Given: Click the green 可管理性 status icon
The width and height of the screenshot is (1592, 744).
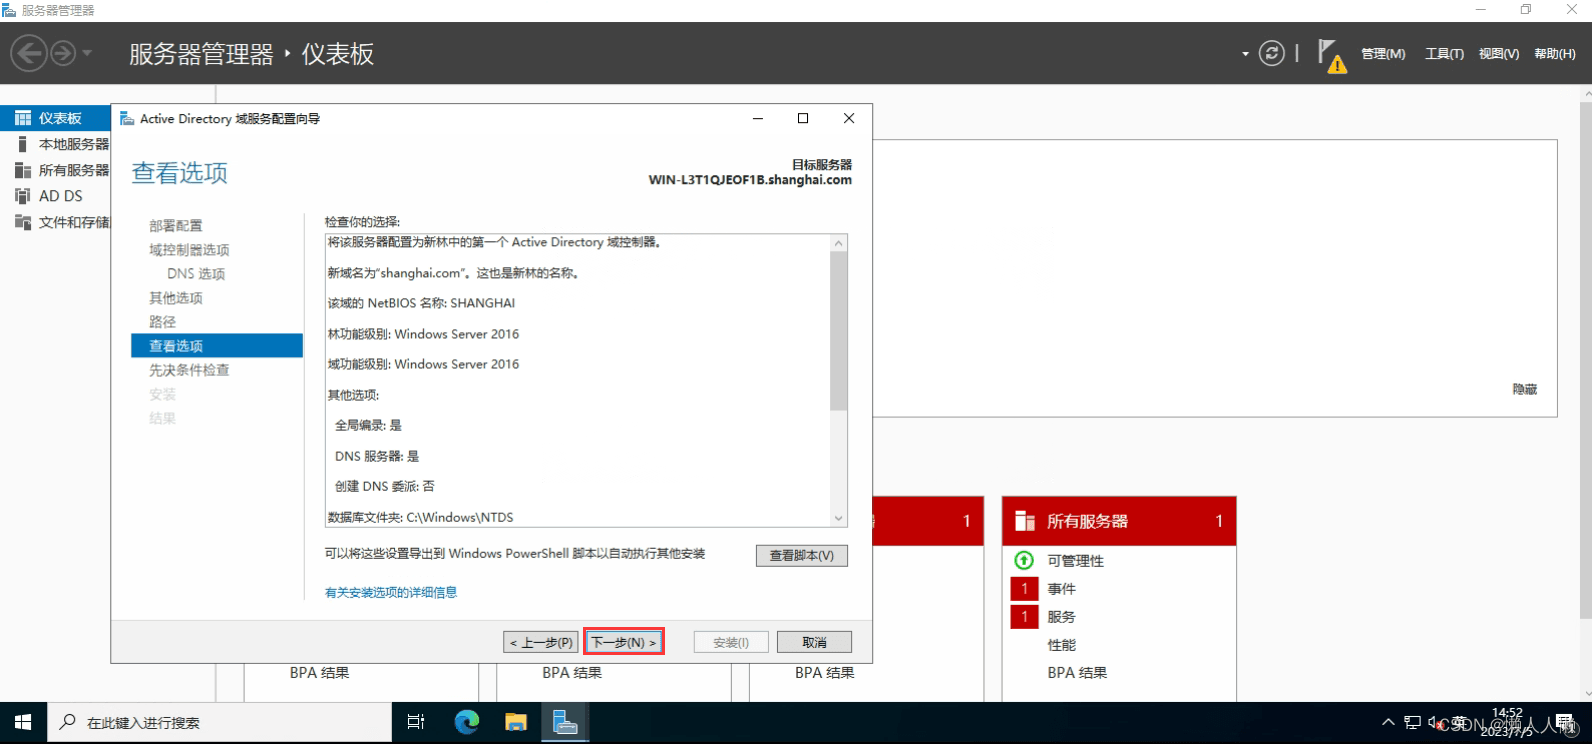Looking at the screenshot, I should point(1024,560).
